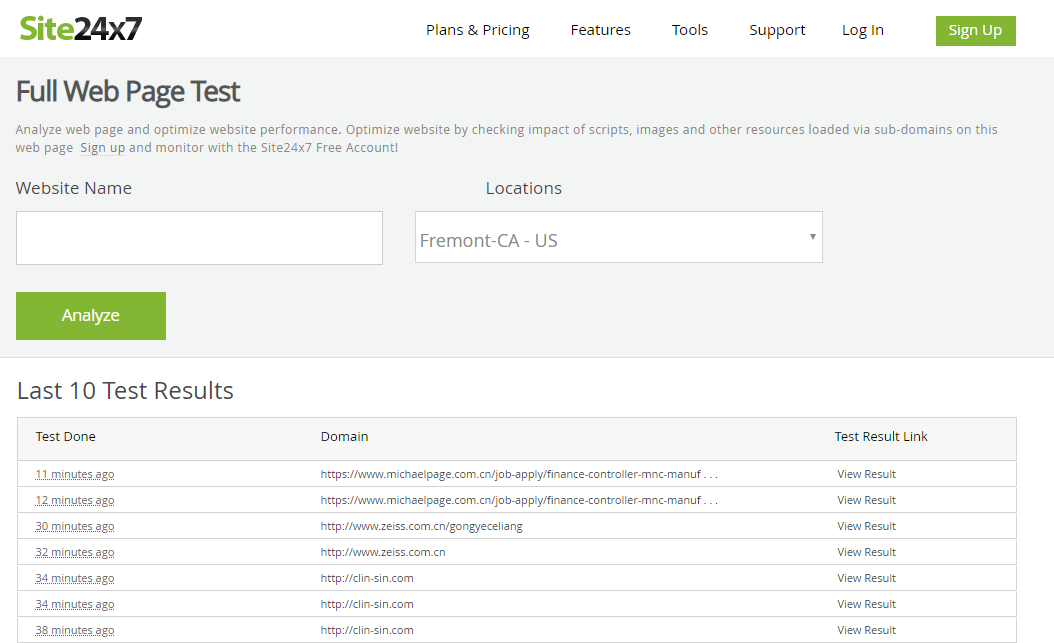View Result for the 12 minutes ago test
The image size is (1054, 643).
[866, 500]
